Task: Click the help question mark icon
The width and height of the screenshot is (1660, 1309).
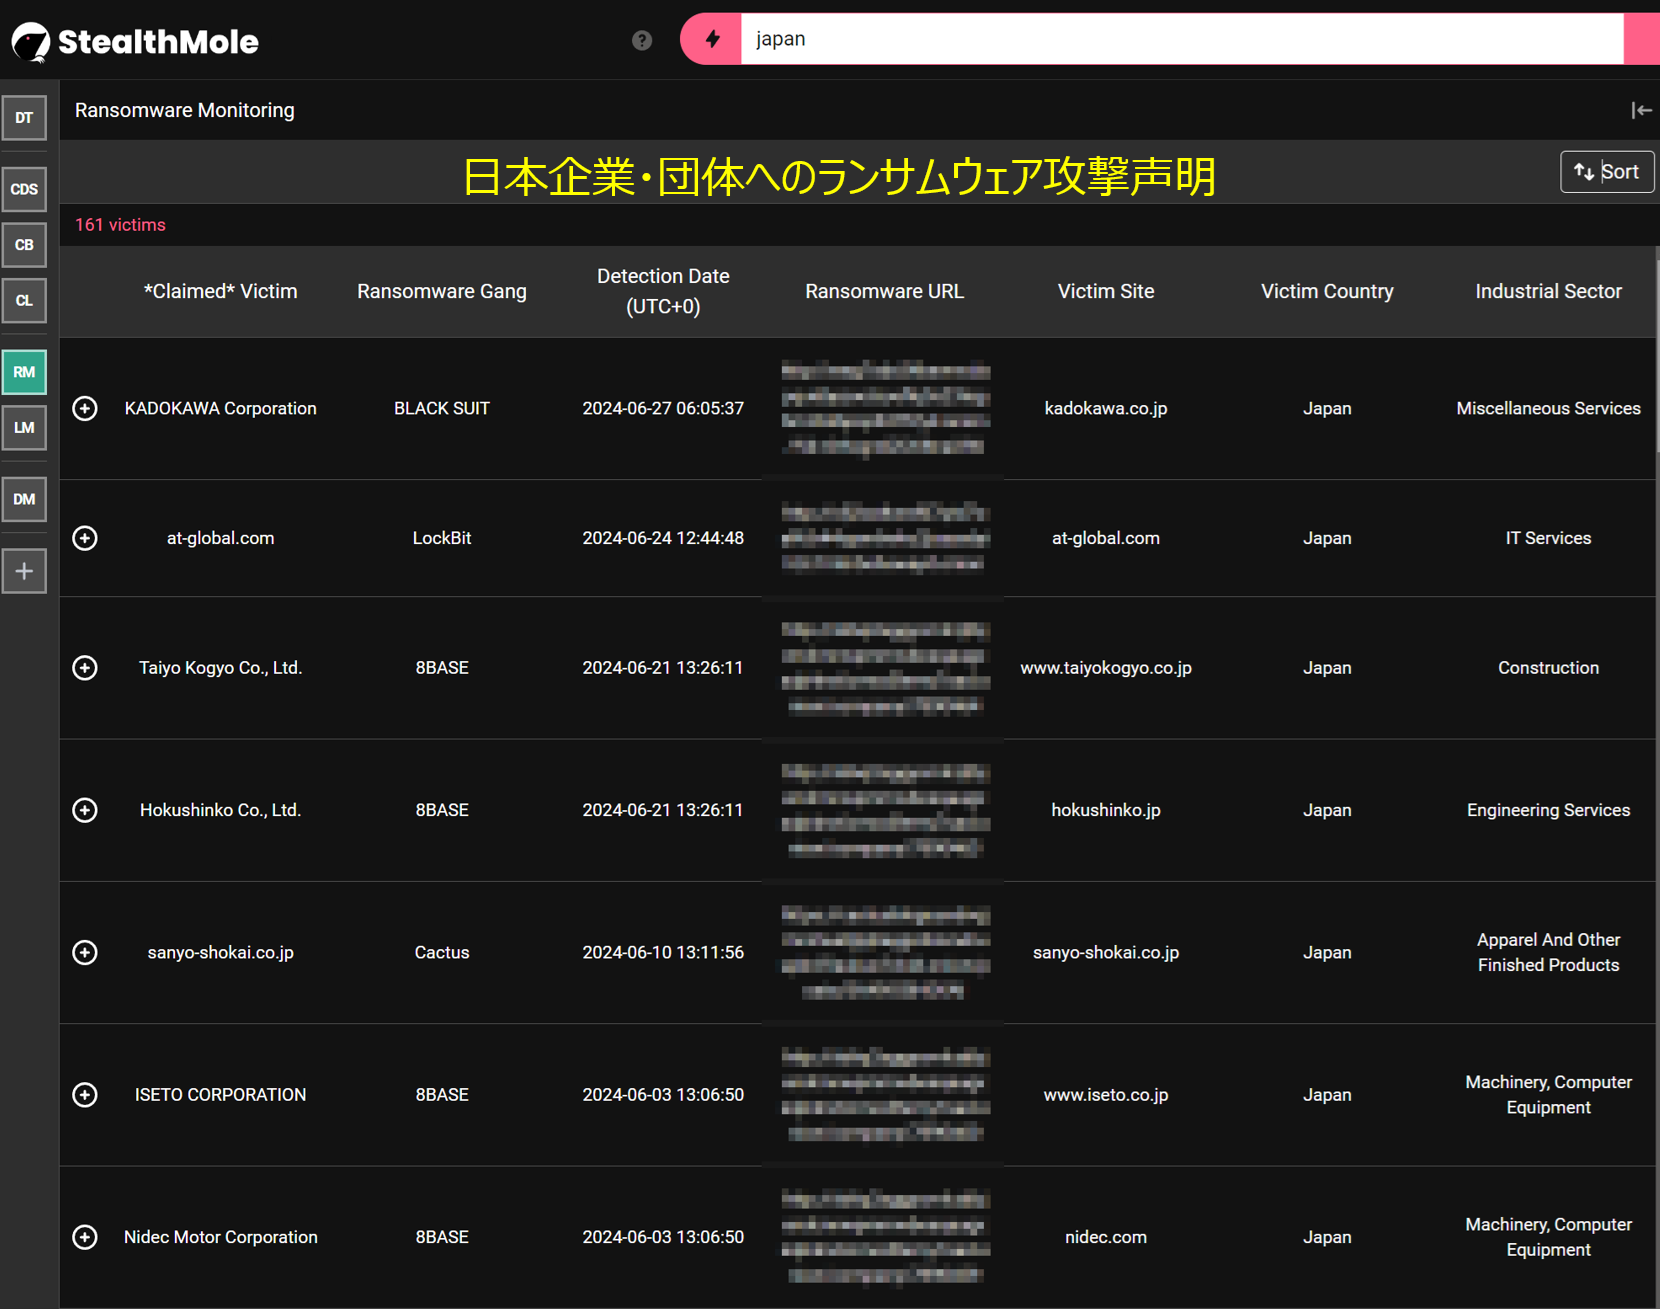Action: (642, 40)
